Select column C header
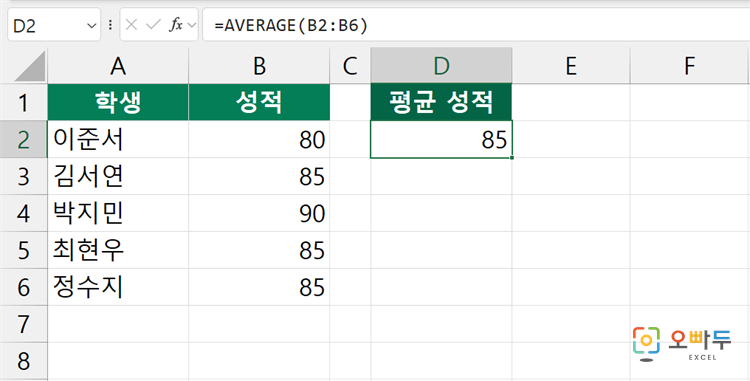 click(x=350, y=66)
